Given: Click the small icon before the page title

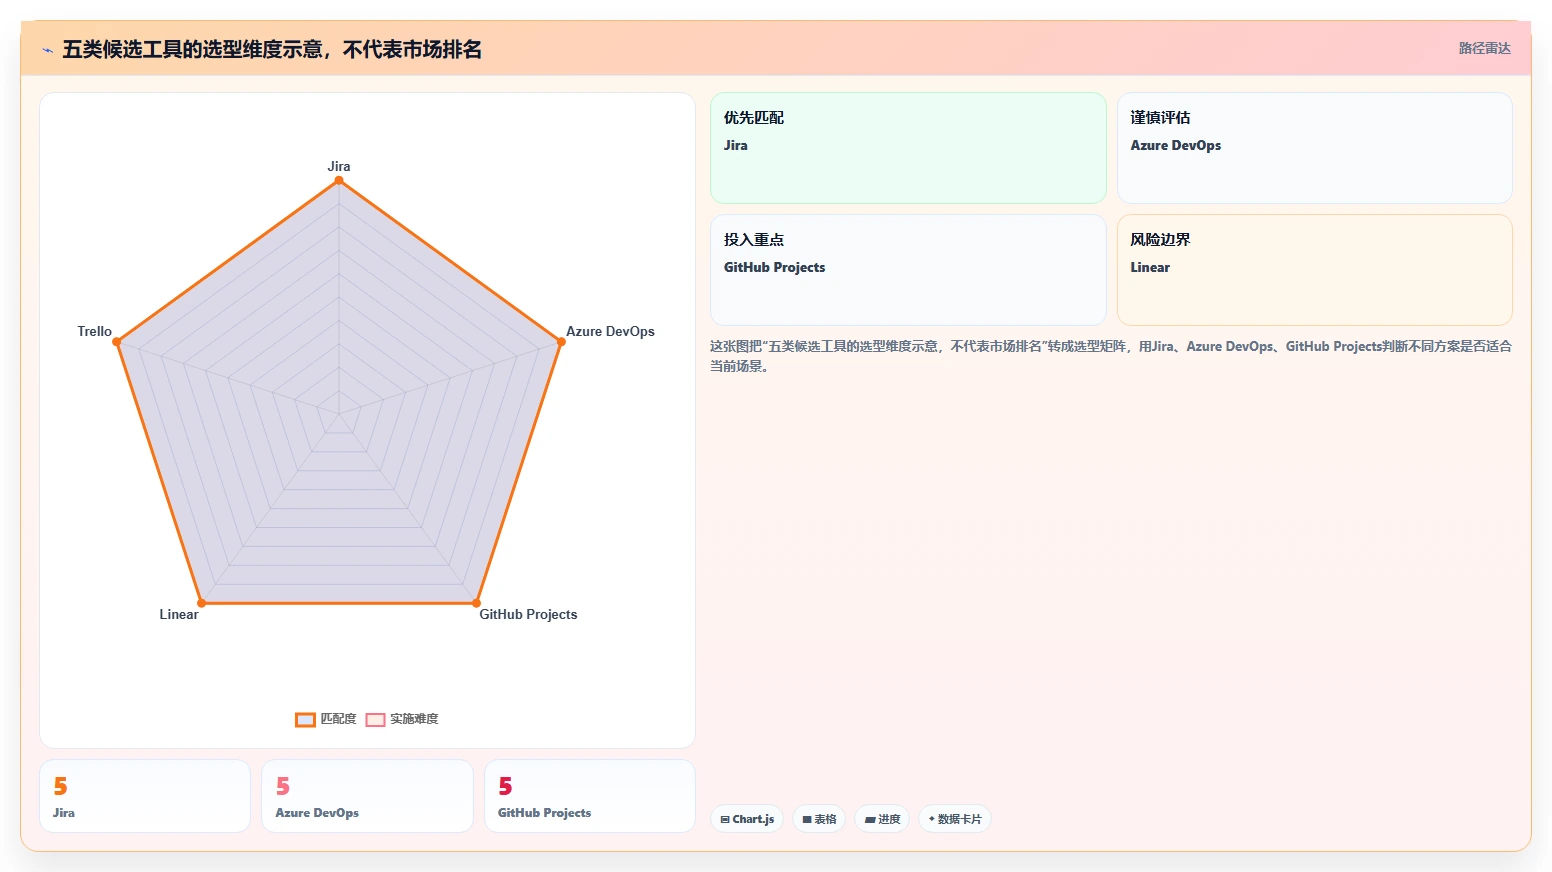Looking at the screenshot, I should point(47,50).
